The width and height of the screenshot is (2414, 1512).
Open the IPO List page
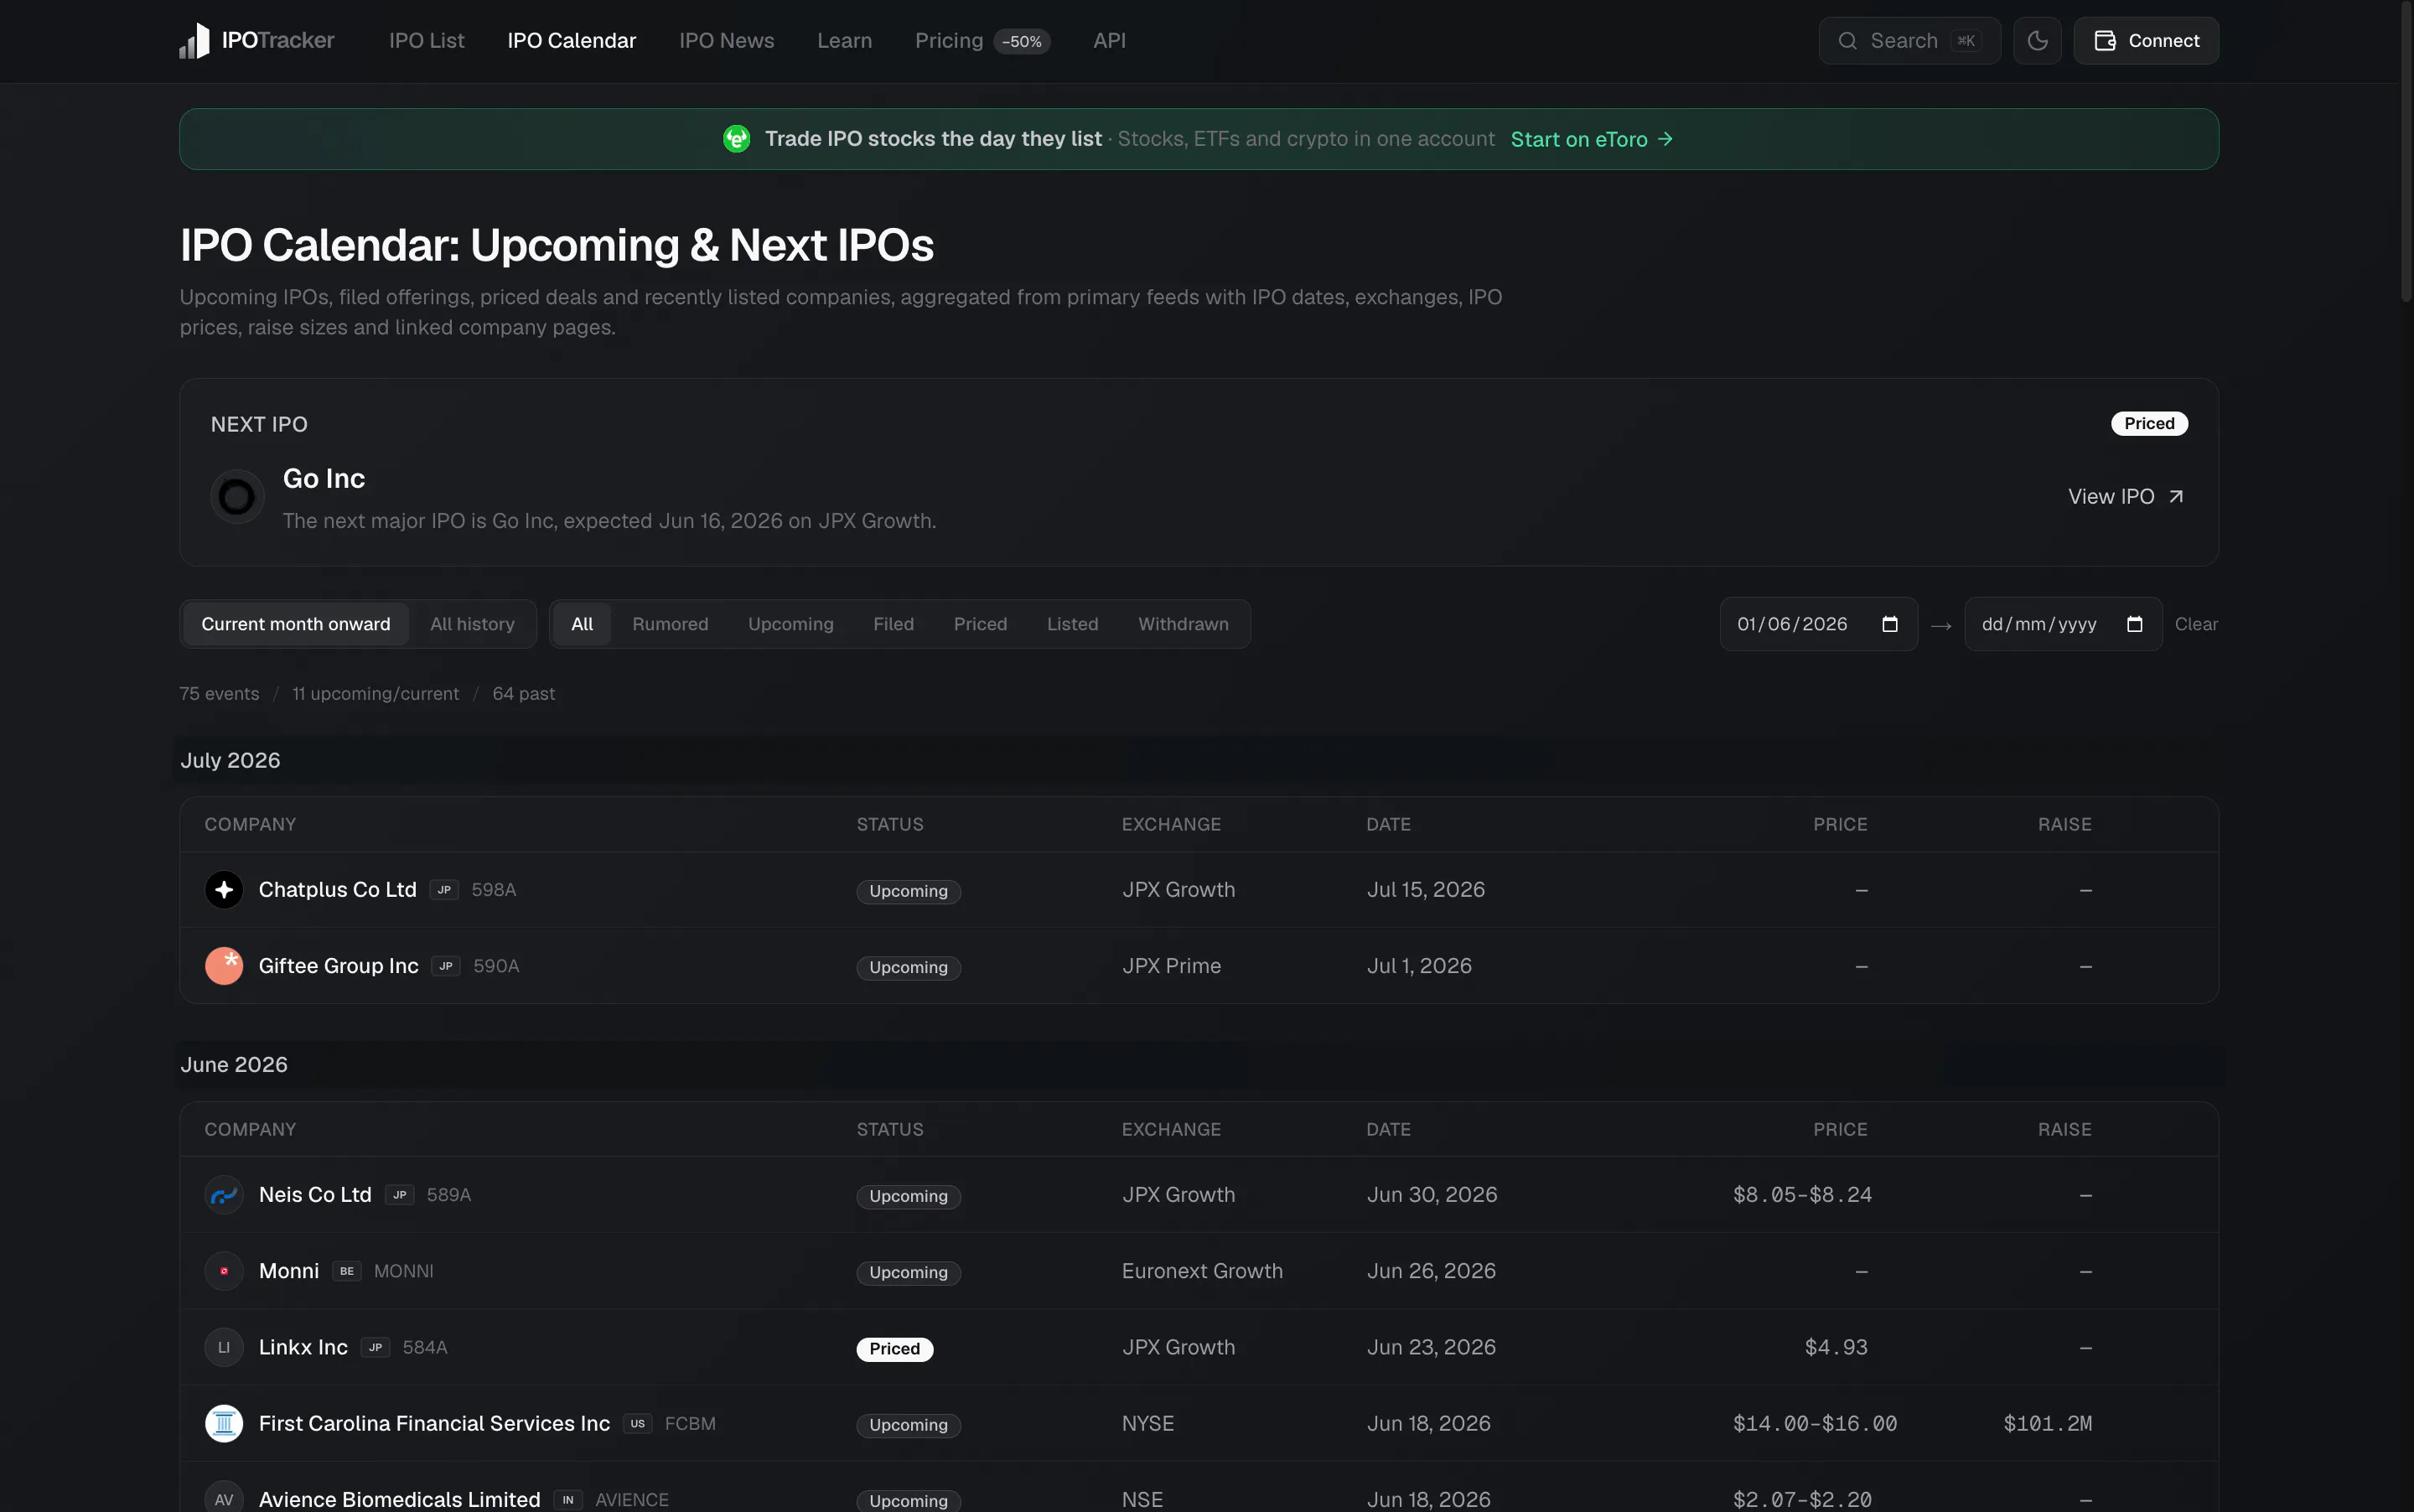[x=427, y=41]
